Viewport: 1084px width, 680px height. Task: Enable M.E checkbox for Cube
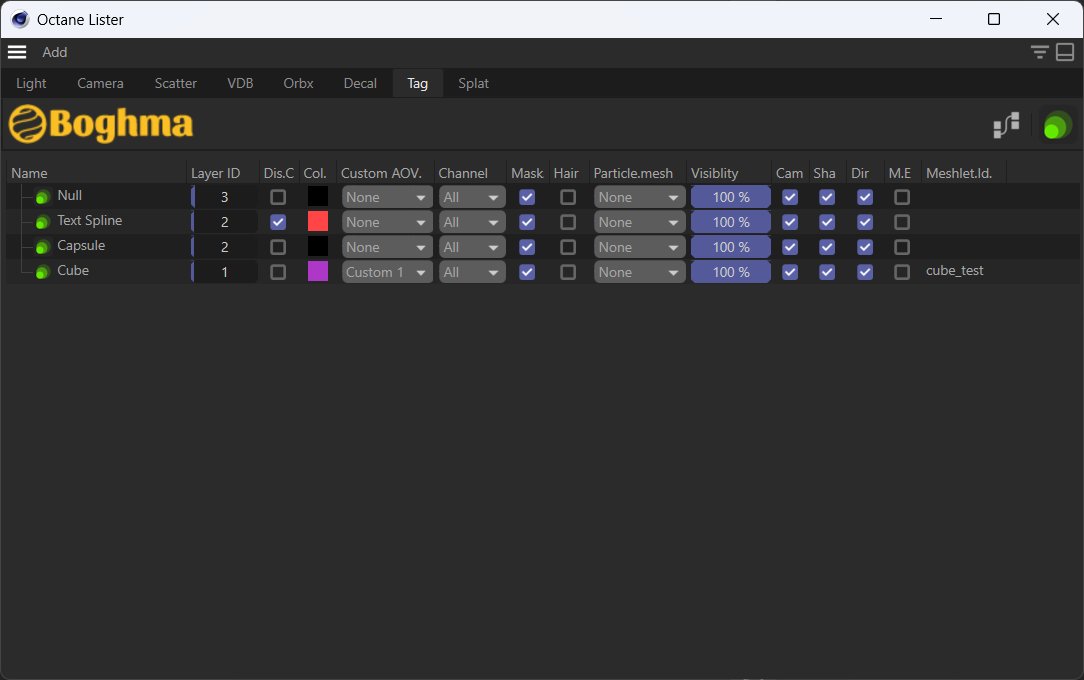point(901,272)
